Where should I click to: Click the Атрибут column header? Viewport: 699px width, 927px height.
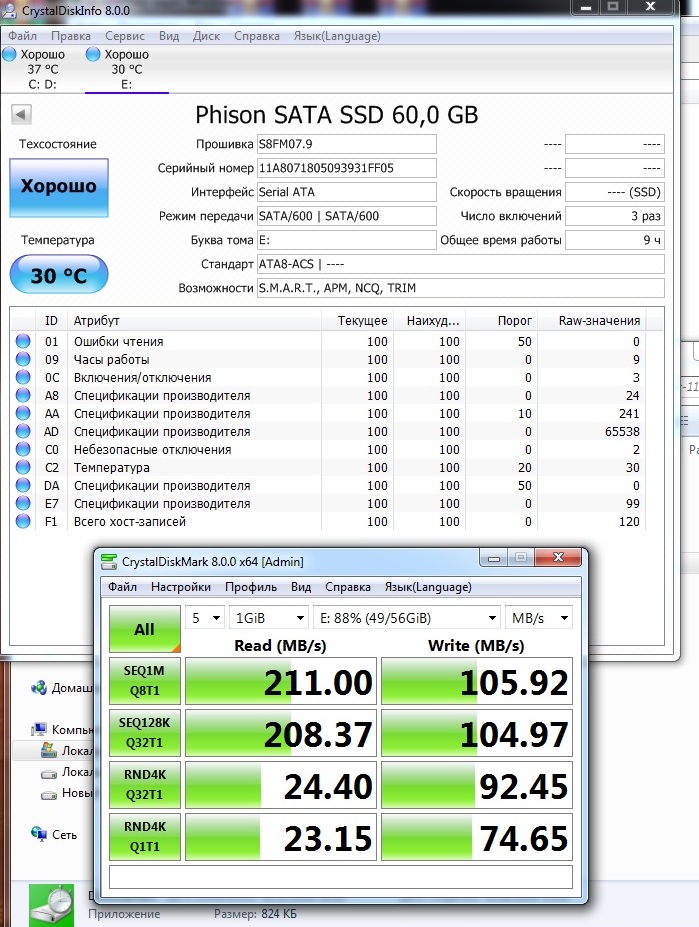[x=194, y=320]
